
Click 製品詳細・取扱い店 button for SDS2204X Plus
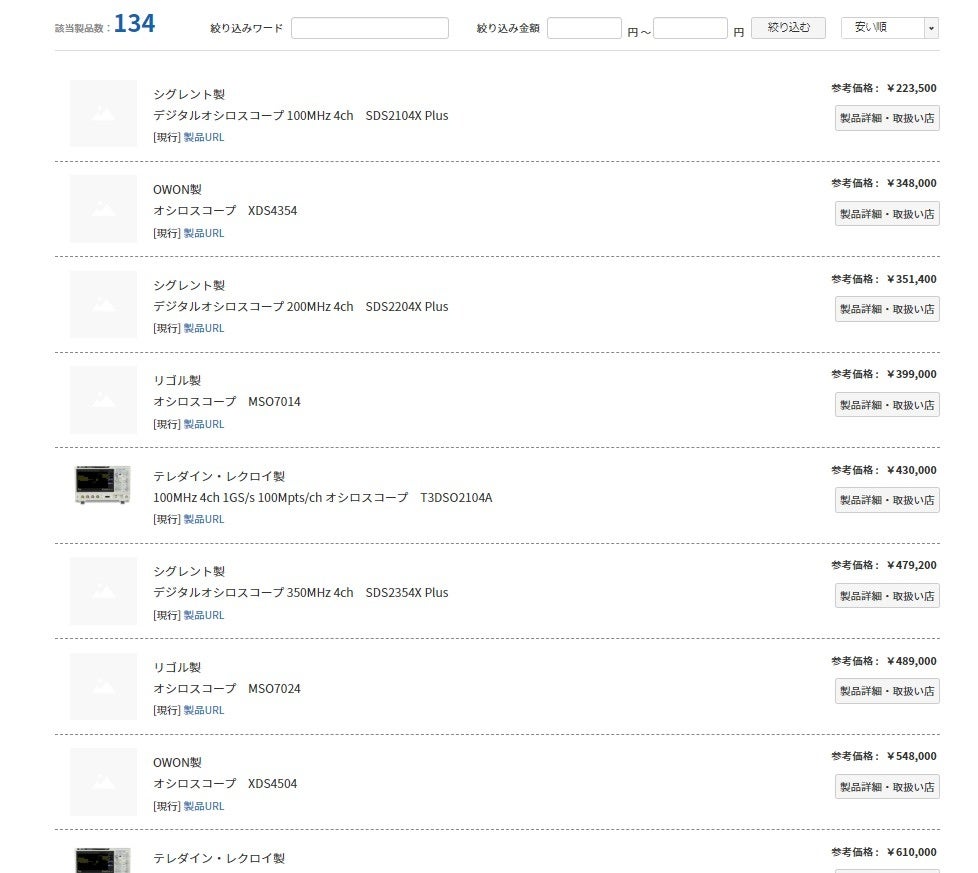coord(887,309)
